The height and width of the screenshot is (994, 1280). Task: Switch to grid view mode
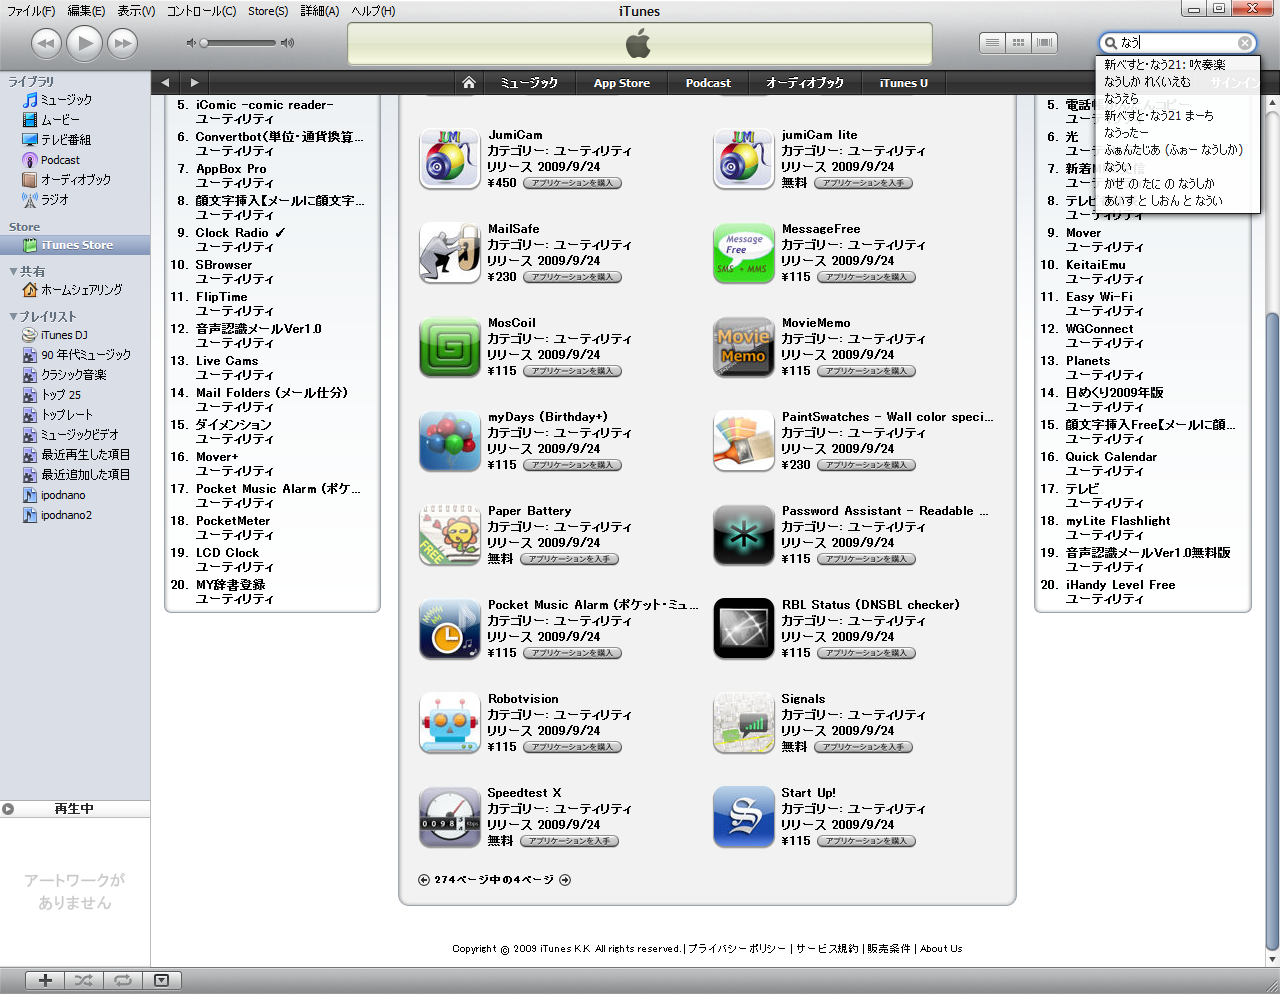coord(1018,43)
